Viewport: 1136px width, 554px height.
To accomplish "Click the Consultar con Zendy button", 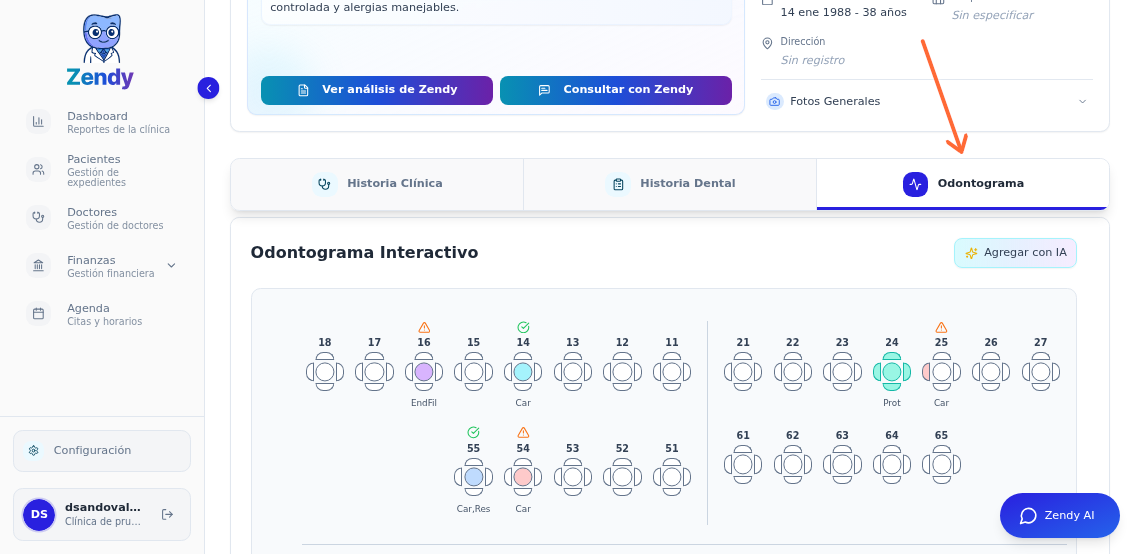I will (616, 90).
